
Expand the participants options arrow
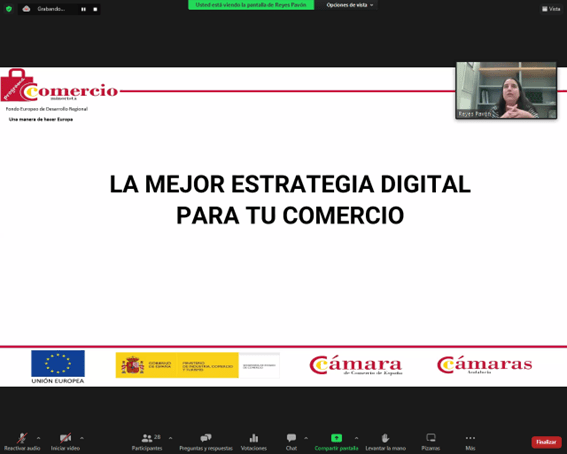(x=170, y=438)
